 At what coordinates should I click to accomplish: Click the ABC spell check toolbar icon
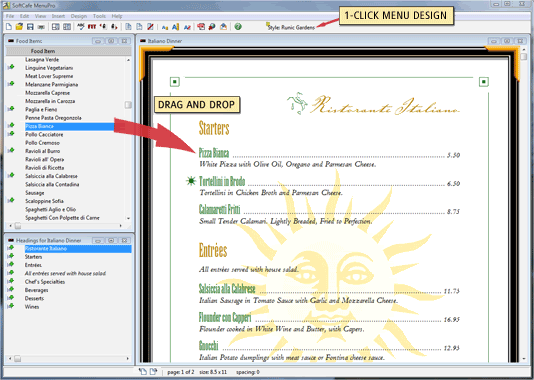(81, 26)
